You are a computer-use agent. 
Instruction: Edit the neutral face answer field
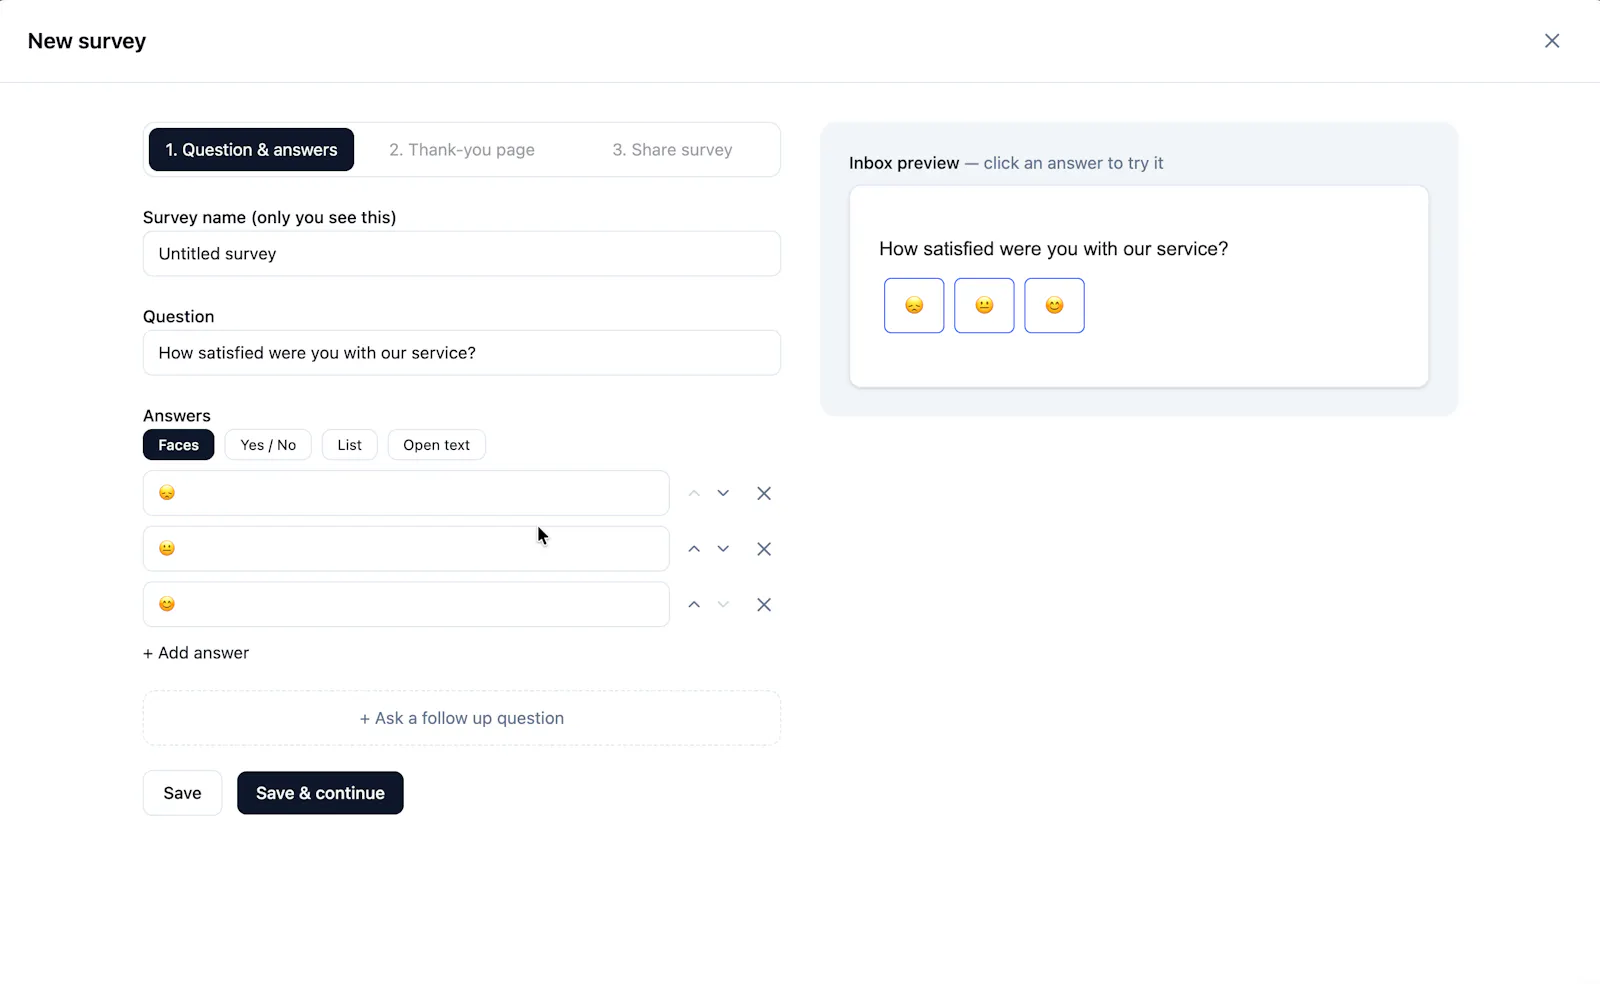[406, 549]
